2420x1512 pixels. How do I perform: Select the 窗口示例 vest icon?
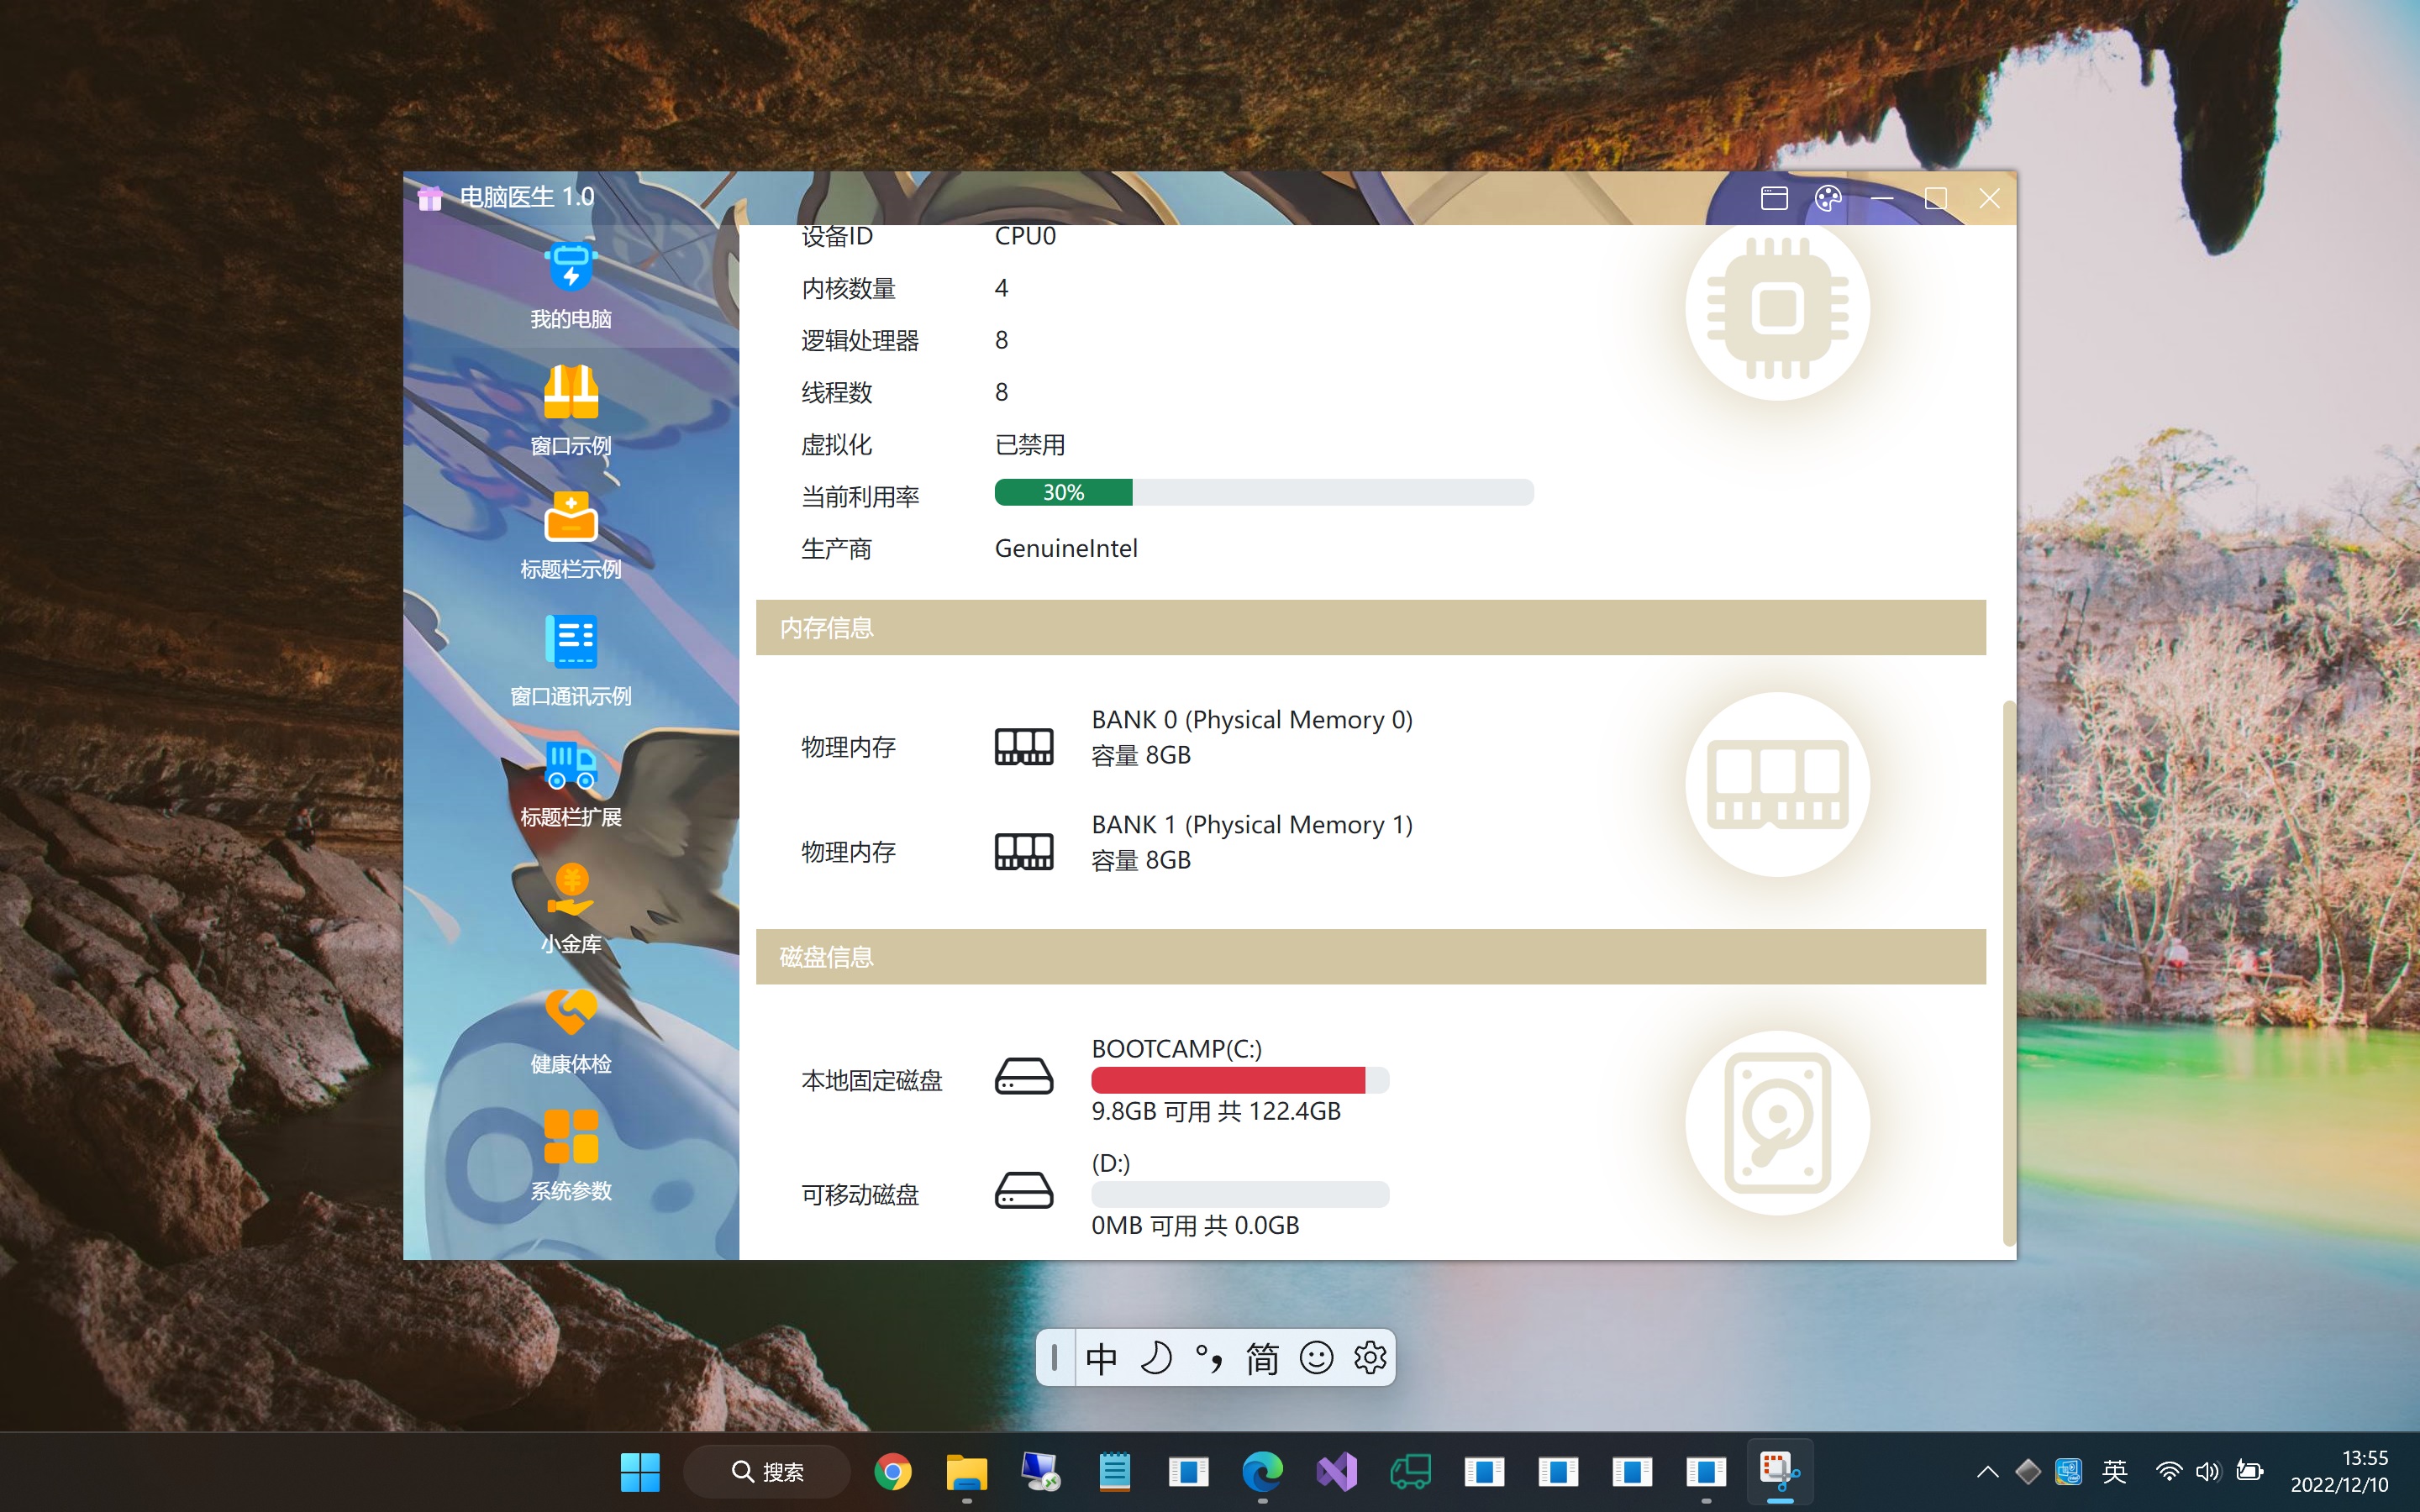coord(570,392)
